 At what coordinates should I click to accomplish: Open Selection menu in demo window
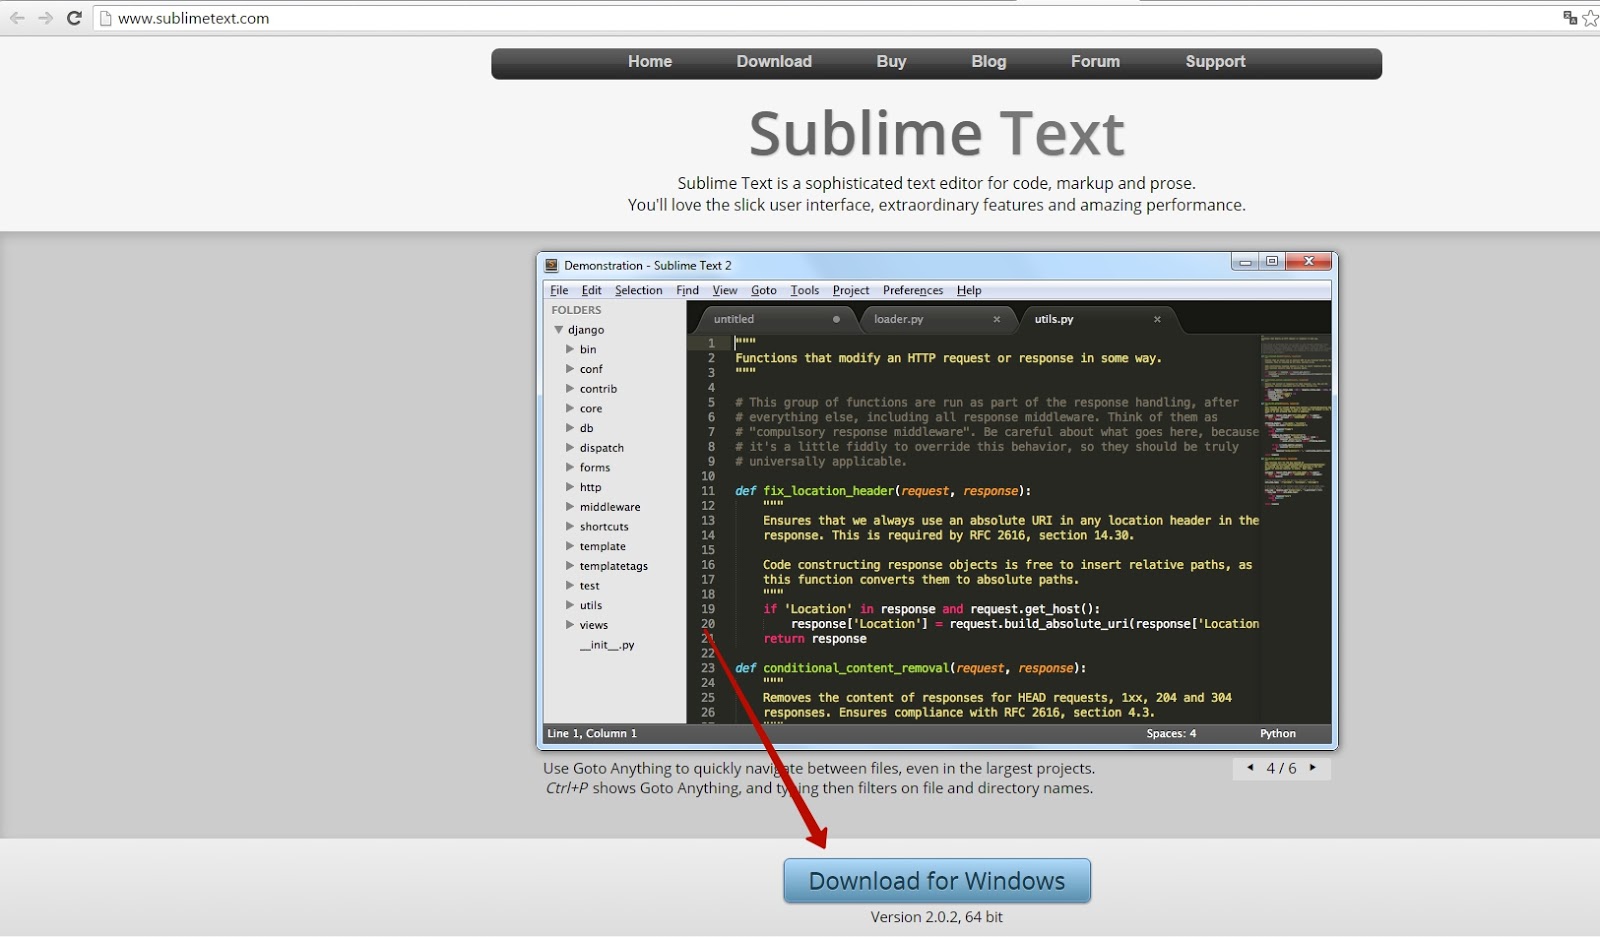coord(638,290)
